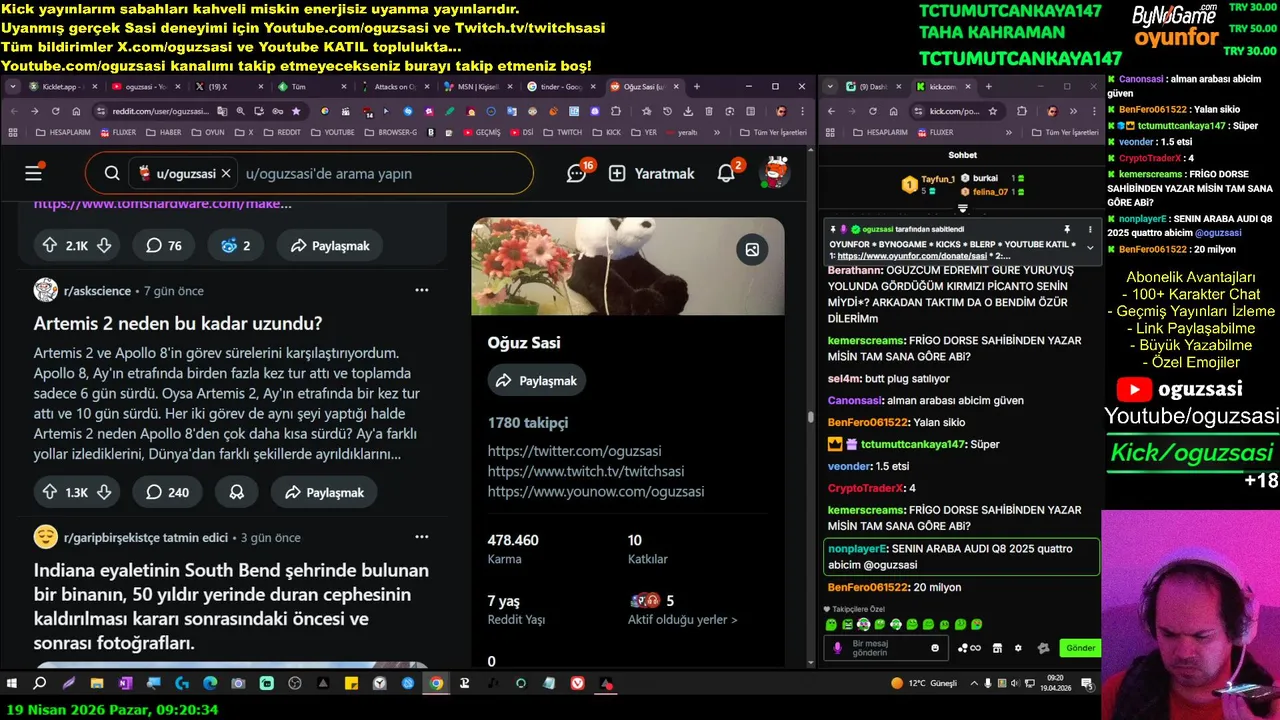Expand 'Aktif olduğu yerler' section
Image resolution: width=1280 pixels, height=720 pixels.
click(x=683, y=619)
